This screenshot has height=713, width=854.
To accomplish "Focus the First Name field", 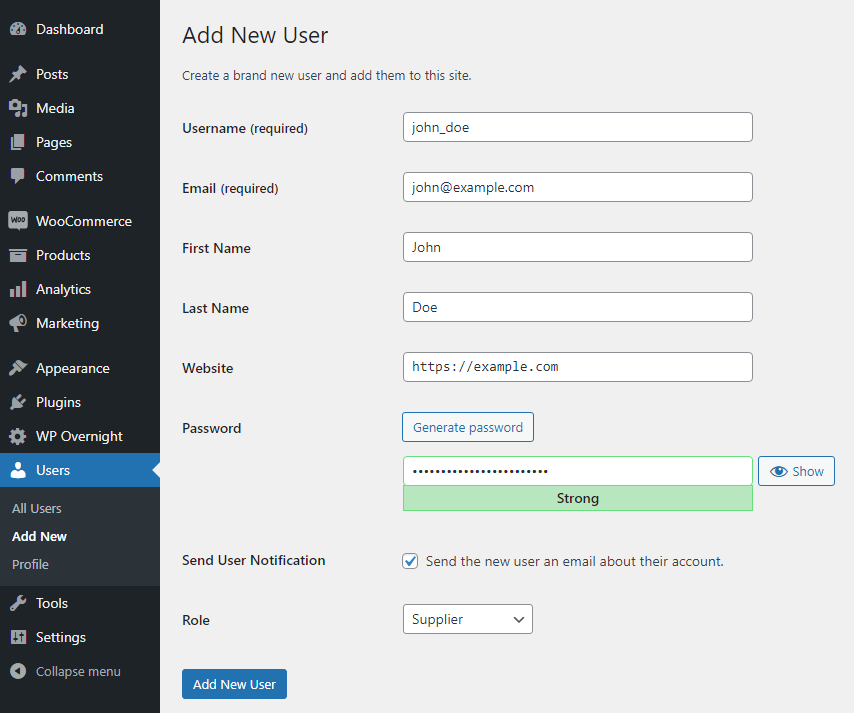I will (x=578, y=247).
